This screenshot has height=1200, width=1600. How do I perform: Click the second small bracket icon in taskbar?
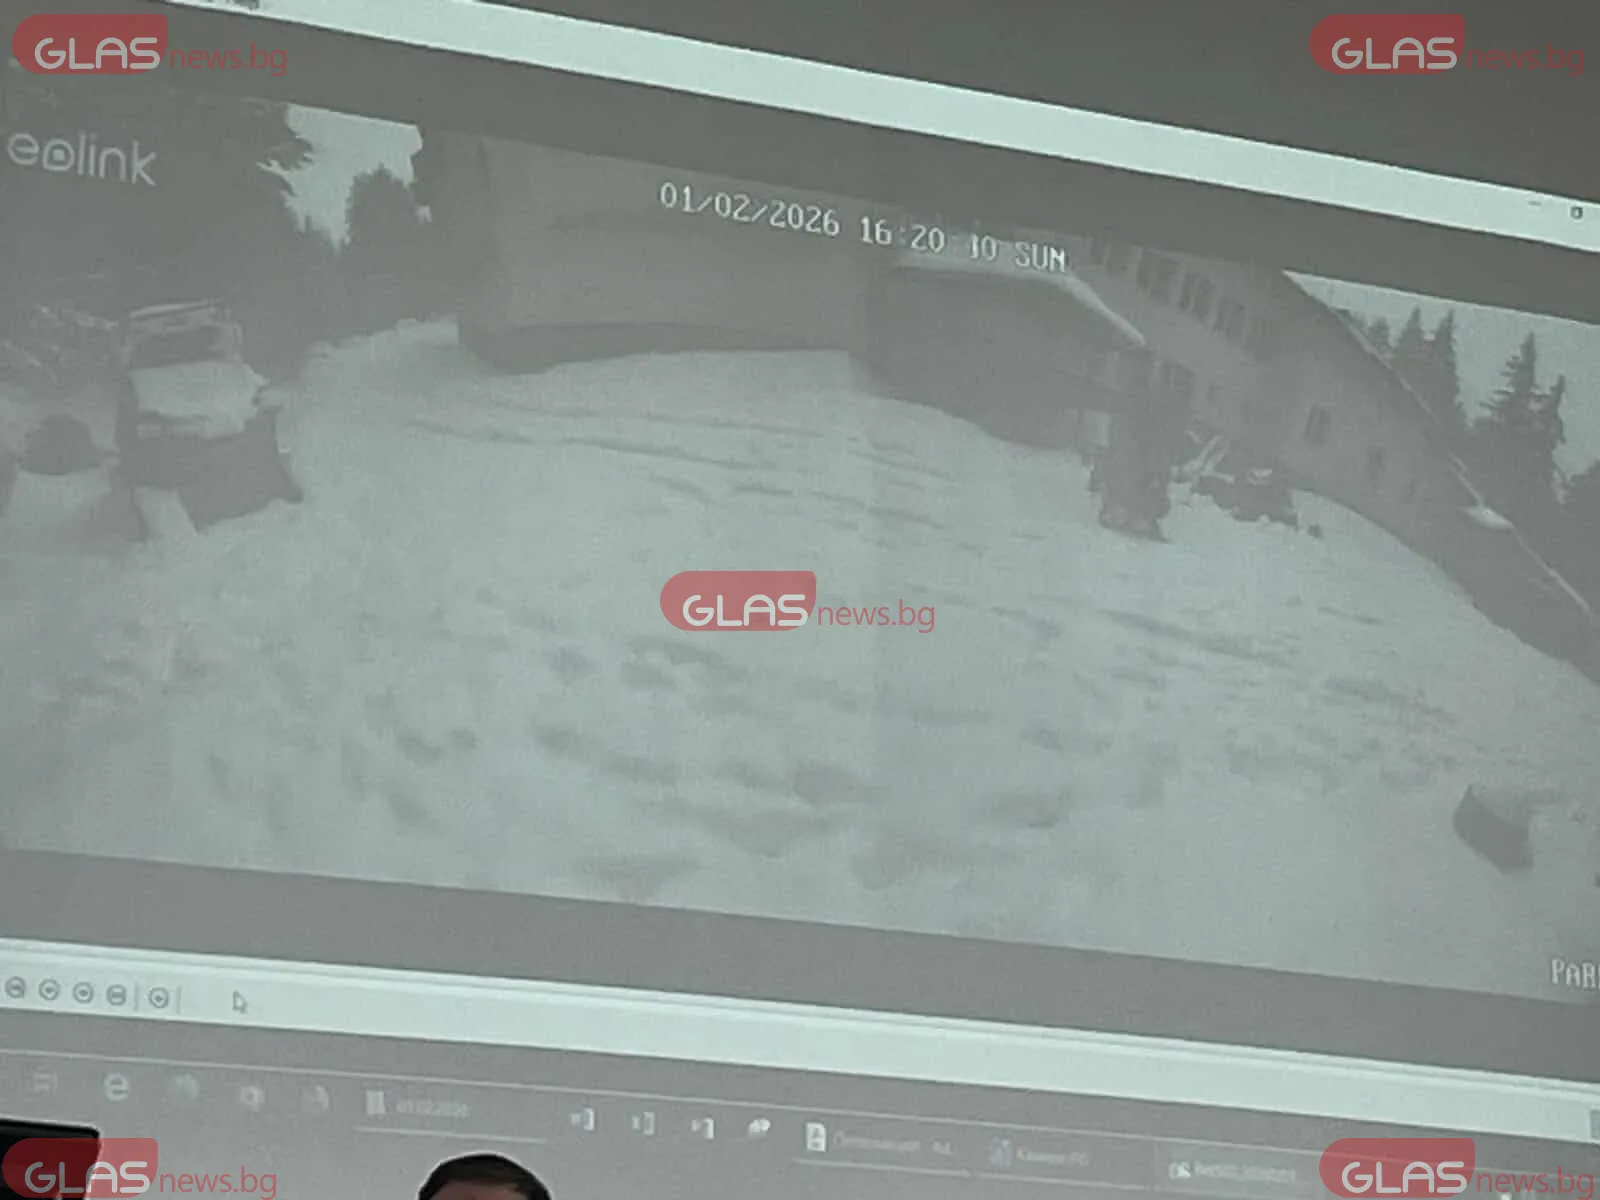click(x=643, y=1124)
